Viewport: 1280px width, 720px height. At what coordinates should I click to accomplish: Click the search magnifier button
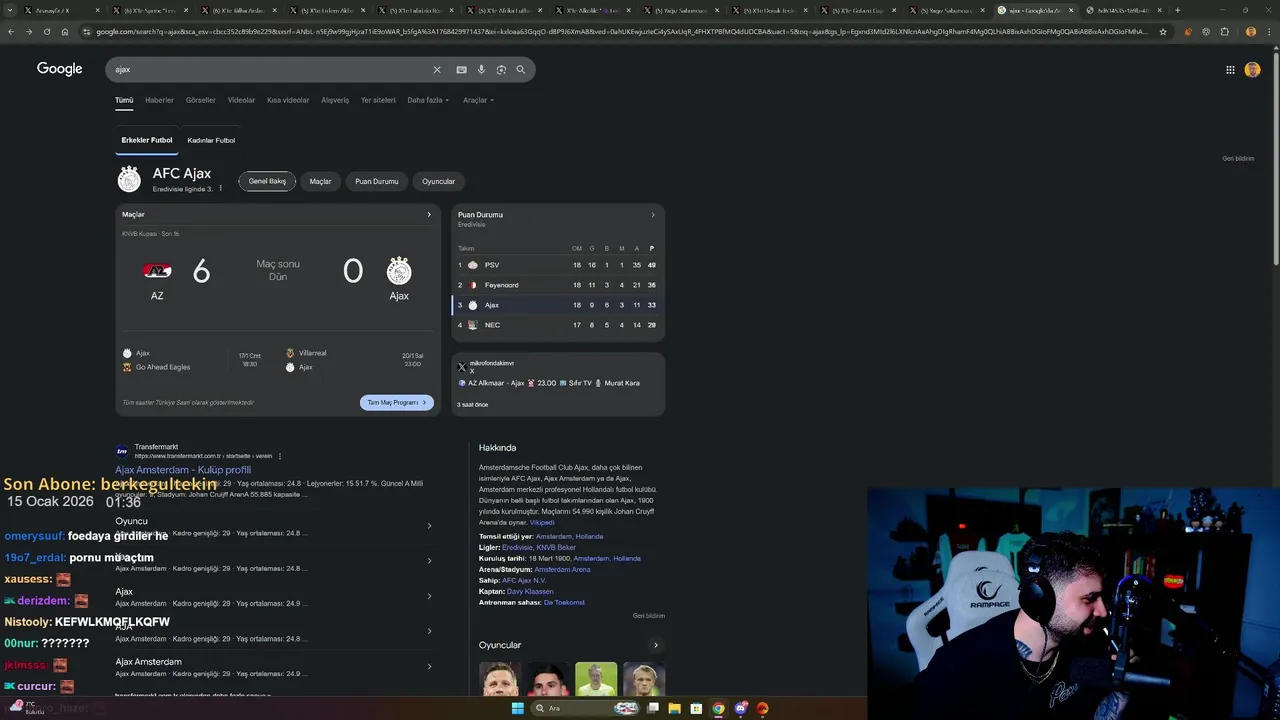[520, 70]
